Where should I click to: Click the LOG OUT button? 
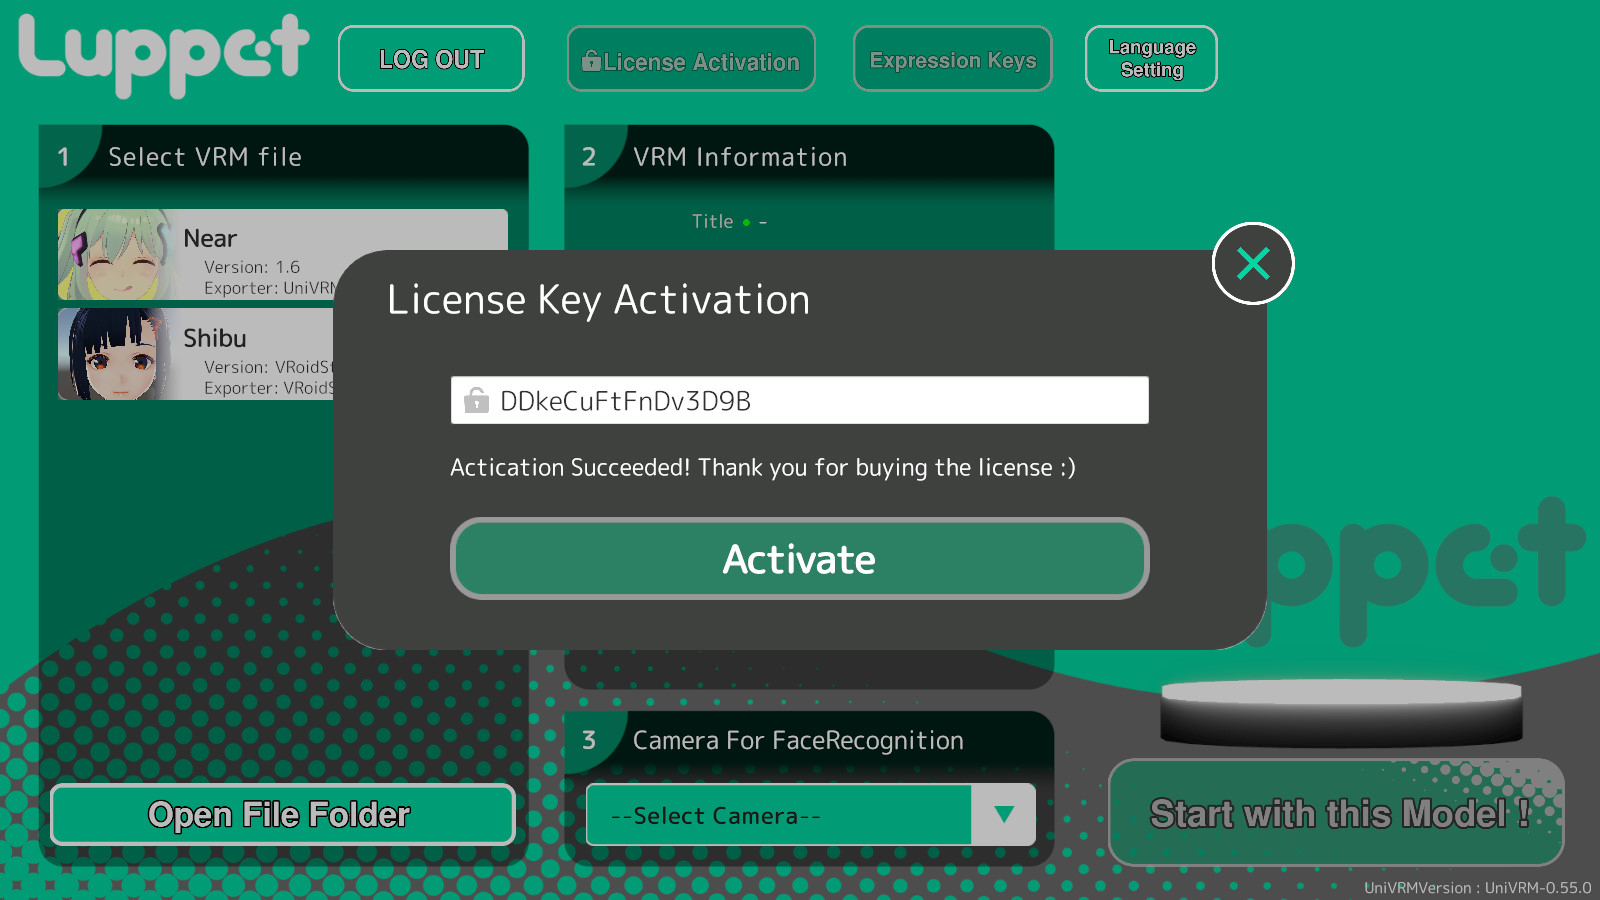click(x=431, y=59)
